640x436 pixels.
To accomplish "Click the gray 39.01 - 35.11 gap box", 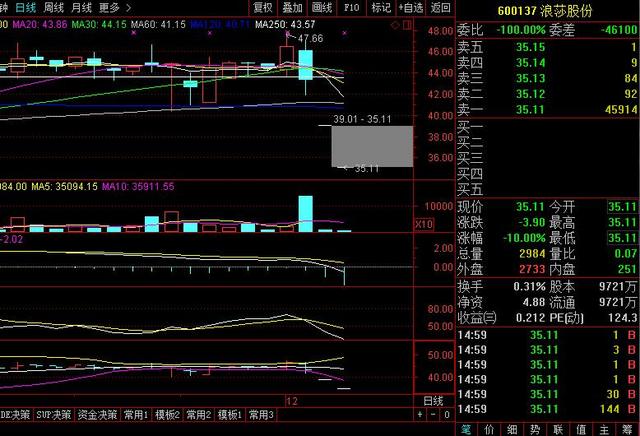I will tap(372, 146).
